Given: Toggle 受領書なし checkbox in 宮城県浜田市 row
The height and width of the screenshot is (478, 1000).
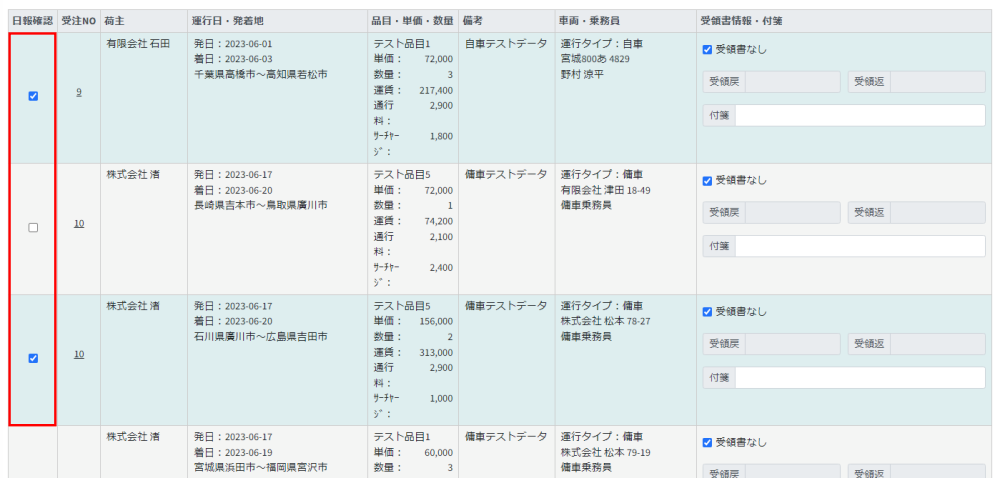Looking at the screenshot, I should [708, 442].
